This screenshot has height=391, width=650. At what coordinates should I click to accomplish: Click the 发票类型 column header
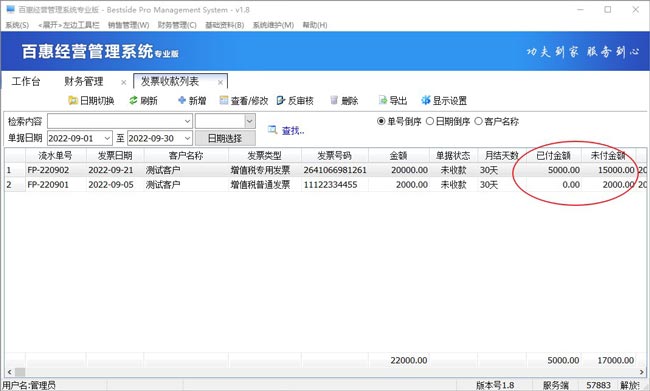(x=264, y=155)
